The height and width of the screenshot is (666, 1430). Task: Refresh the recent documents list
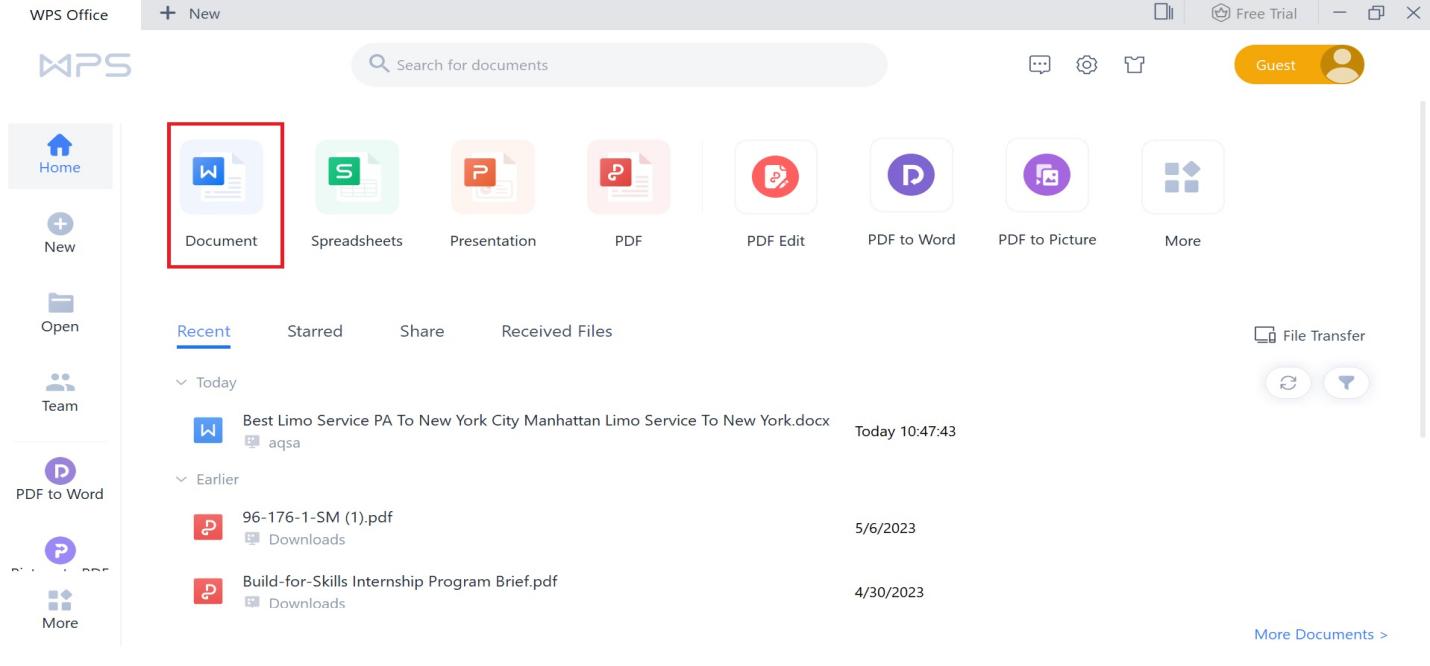(x=1289, y=383)
